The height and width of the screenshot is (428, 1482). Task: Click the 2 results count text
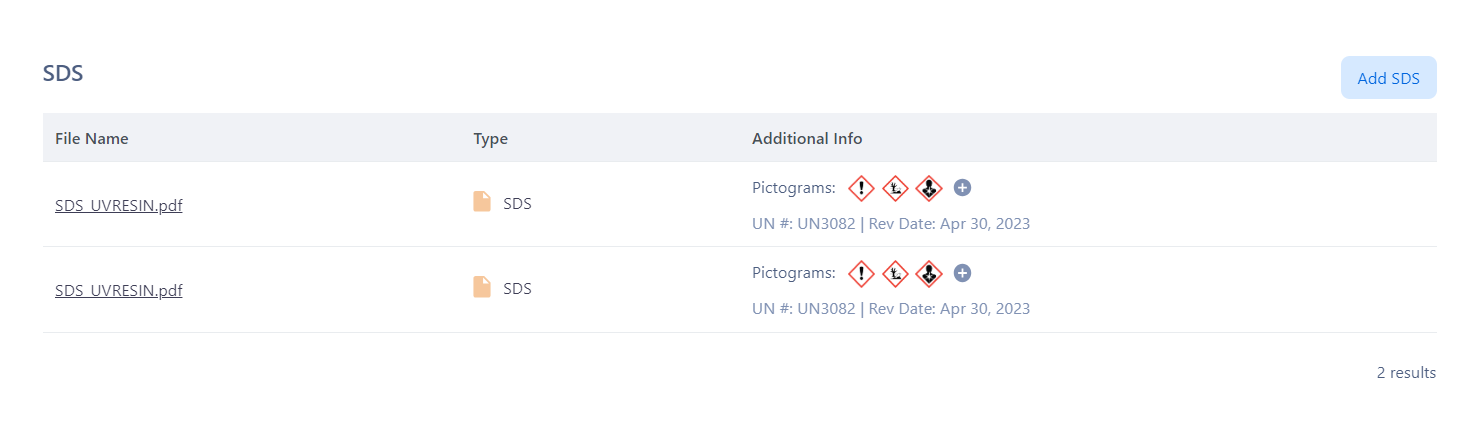click(x=1406, y=373)
